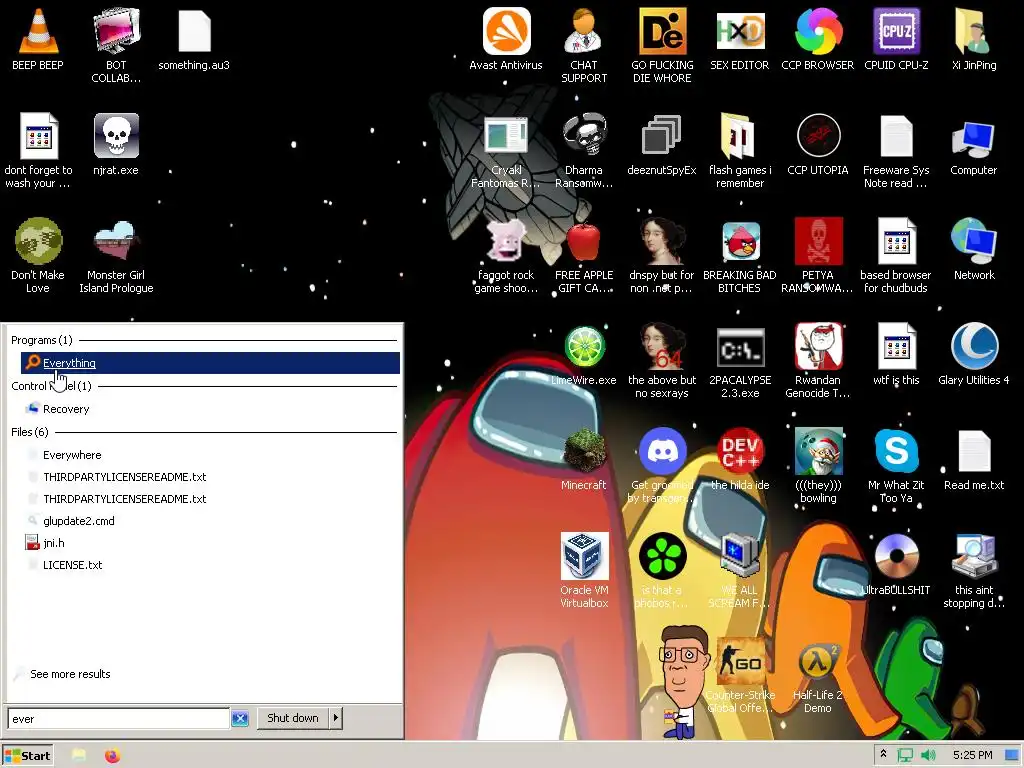Select Mr What Zit Too Ya Skype icon
The height and width of the screenshot is (768, 1024).
[896, 466]
